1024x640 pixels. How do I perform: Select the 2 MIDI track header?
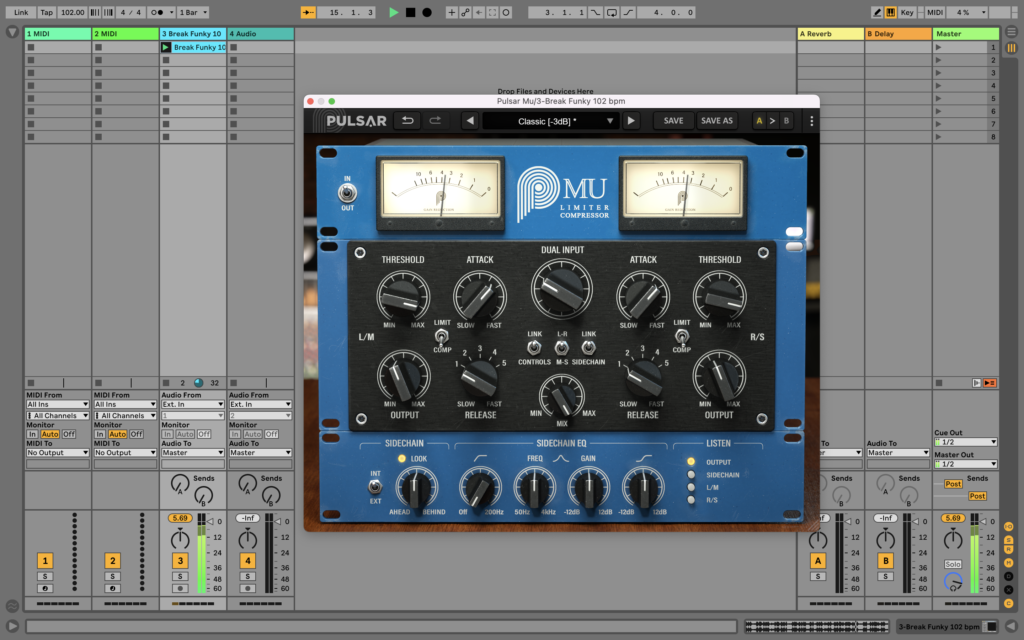125,33
